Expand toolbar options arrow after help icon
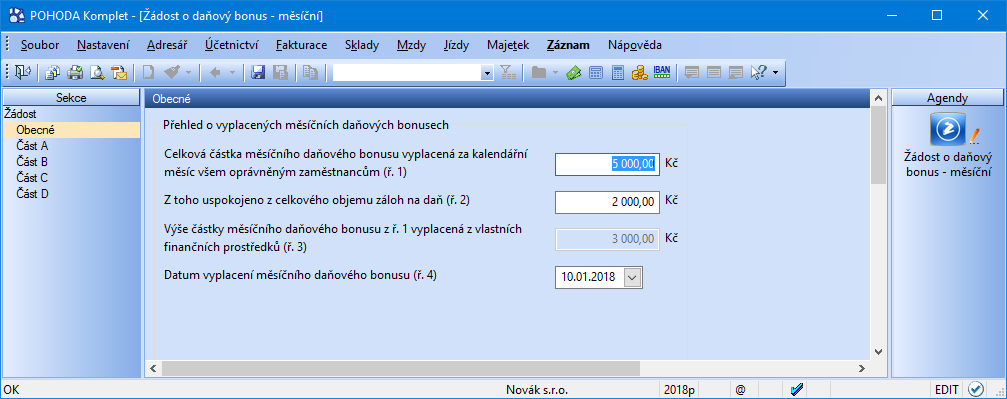This screenshot has width=1007, height=399. pyautogui.click(x=775, y=73)
